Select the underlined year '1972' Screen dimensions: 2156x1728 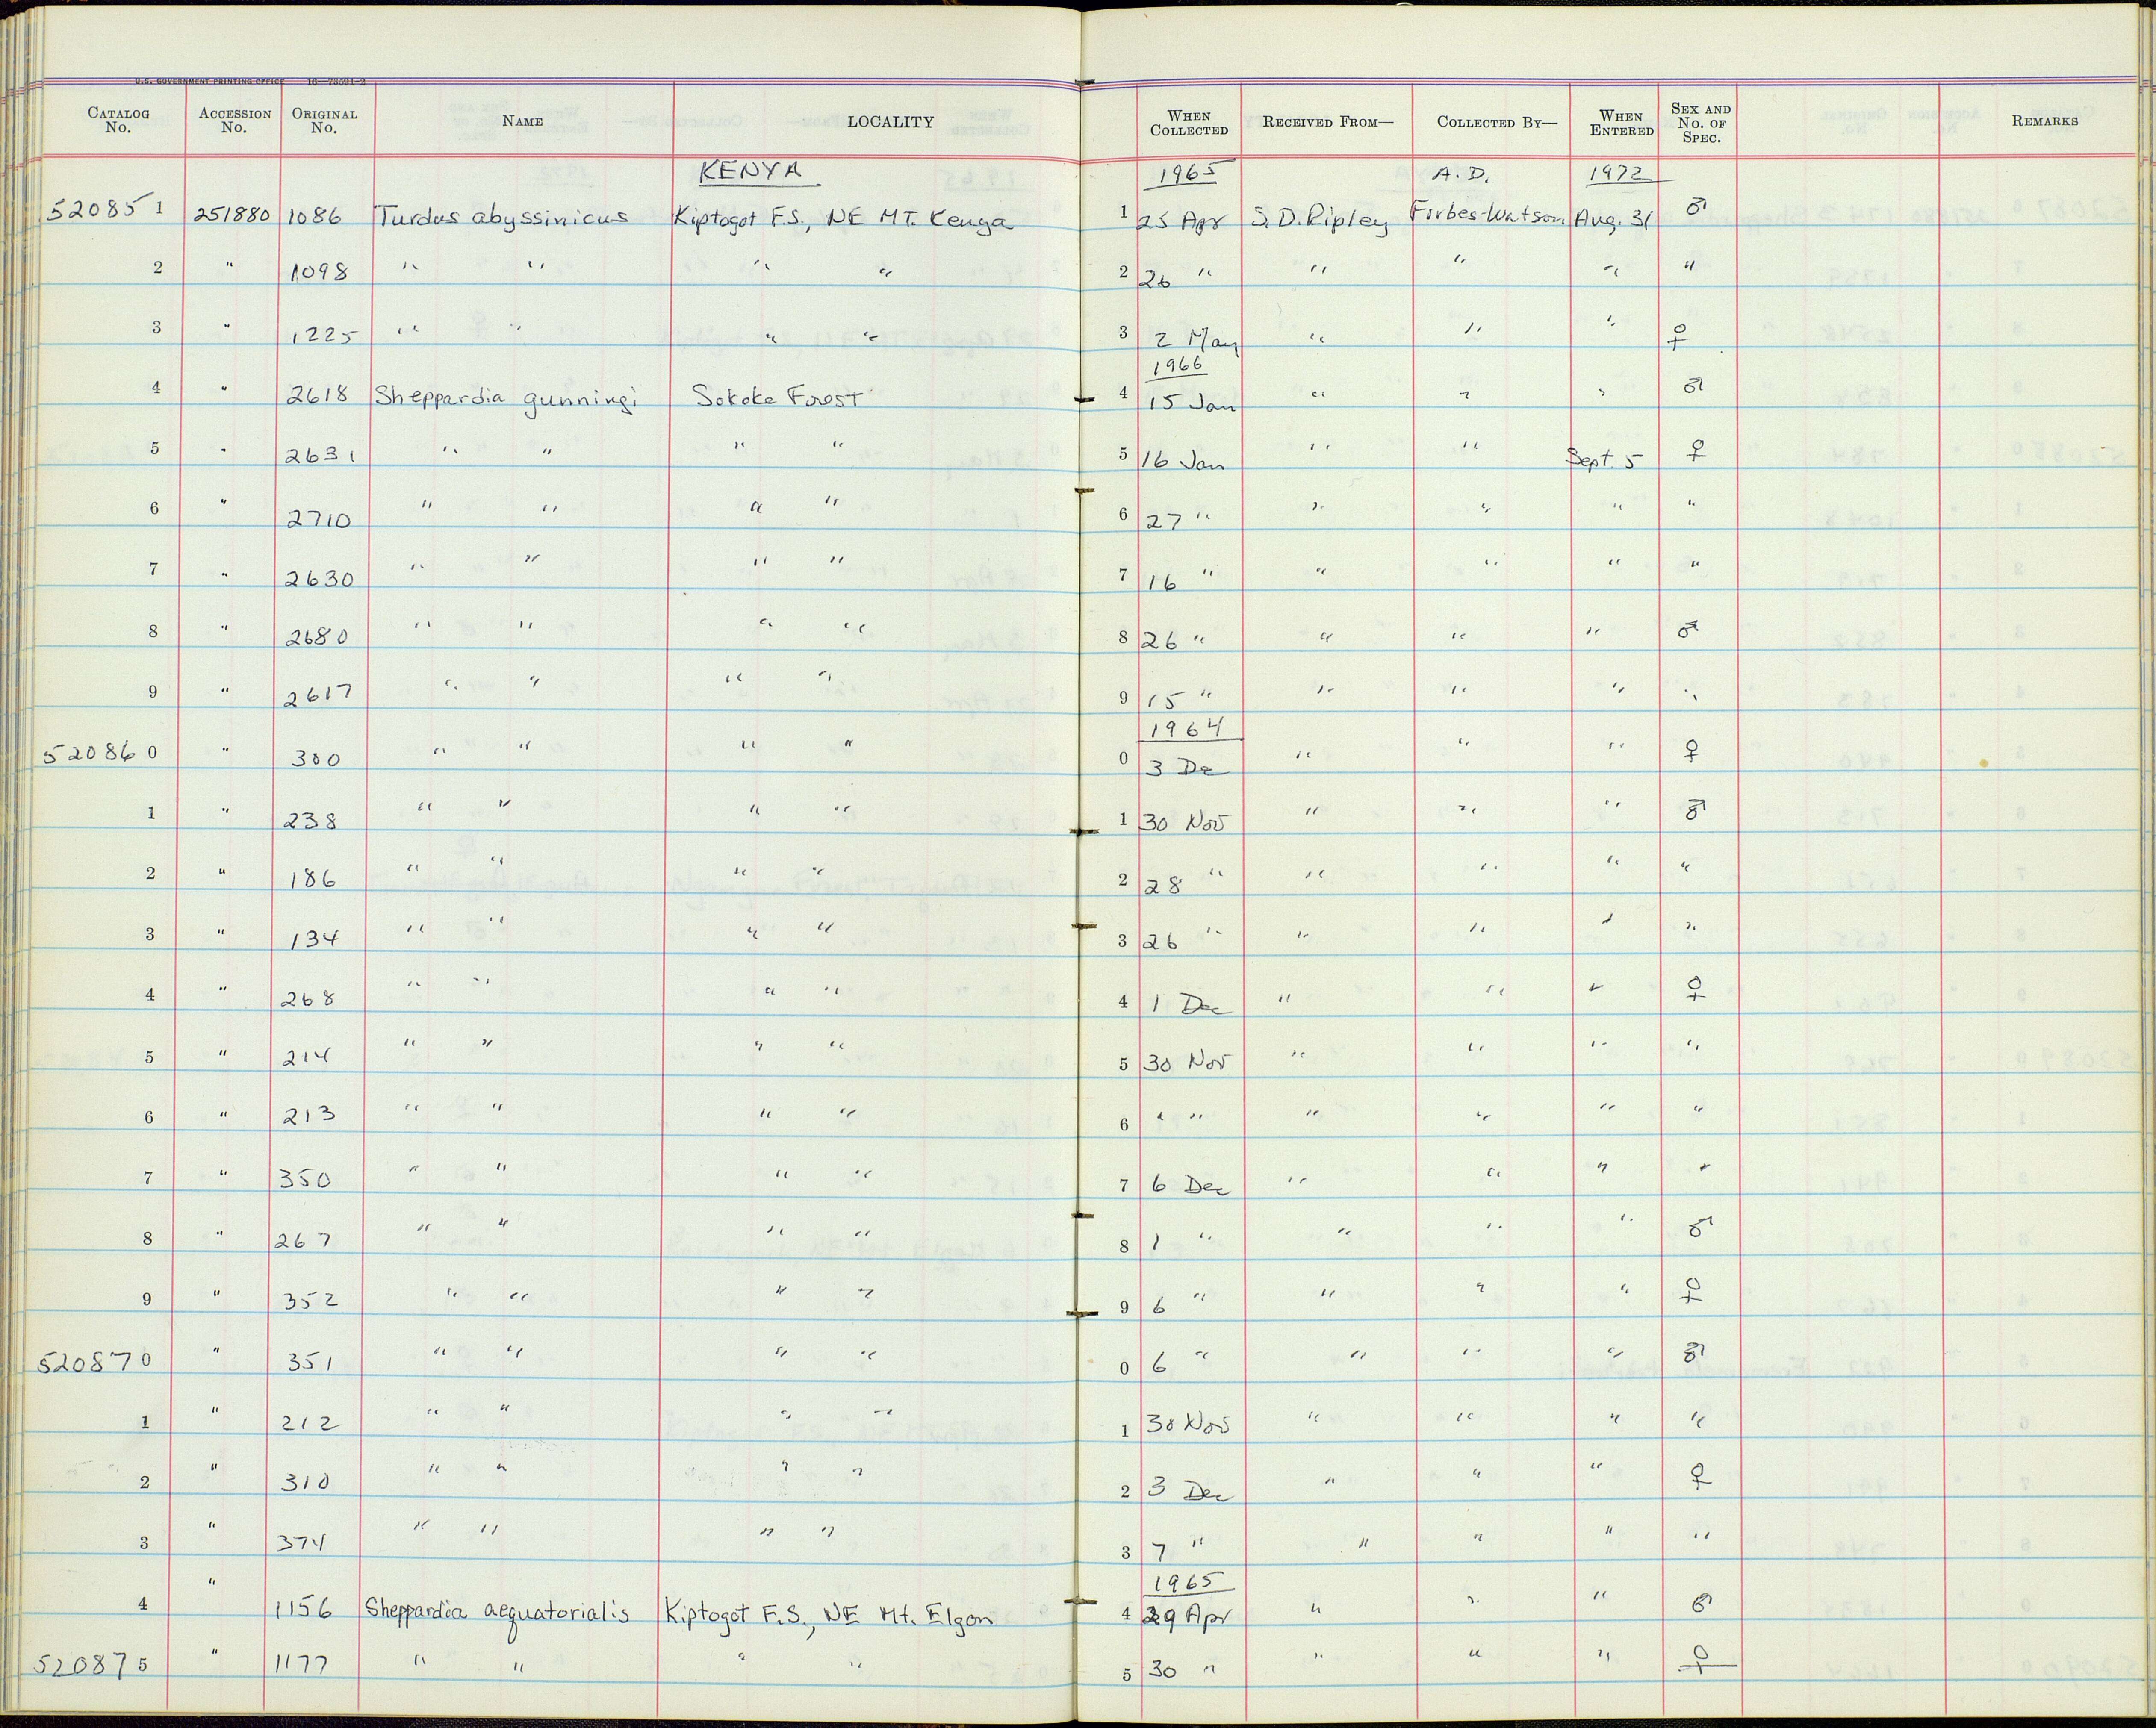(x=1622, y=175)
